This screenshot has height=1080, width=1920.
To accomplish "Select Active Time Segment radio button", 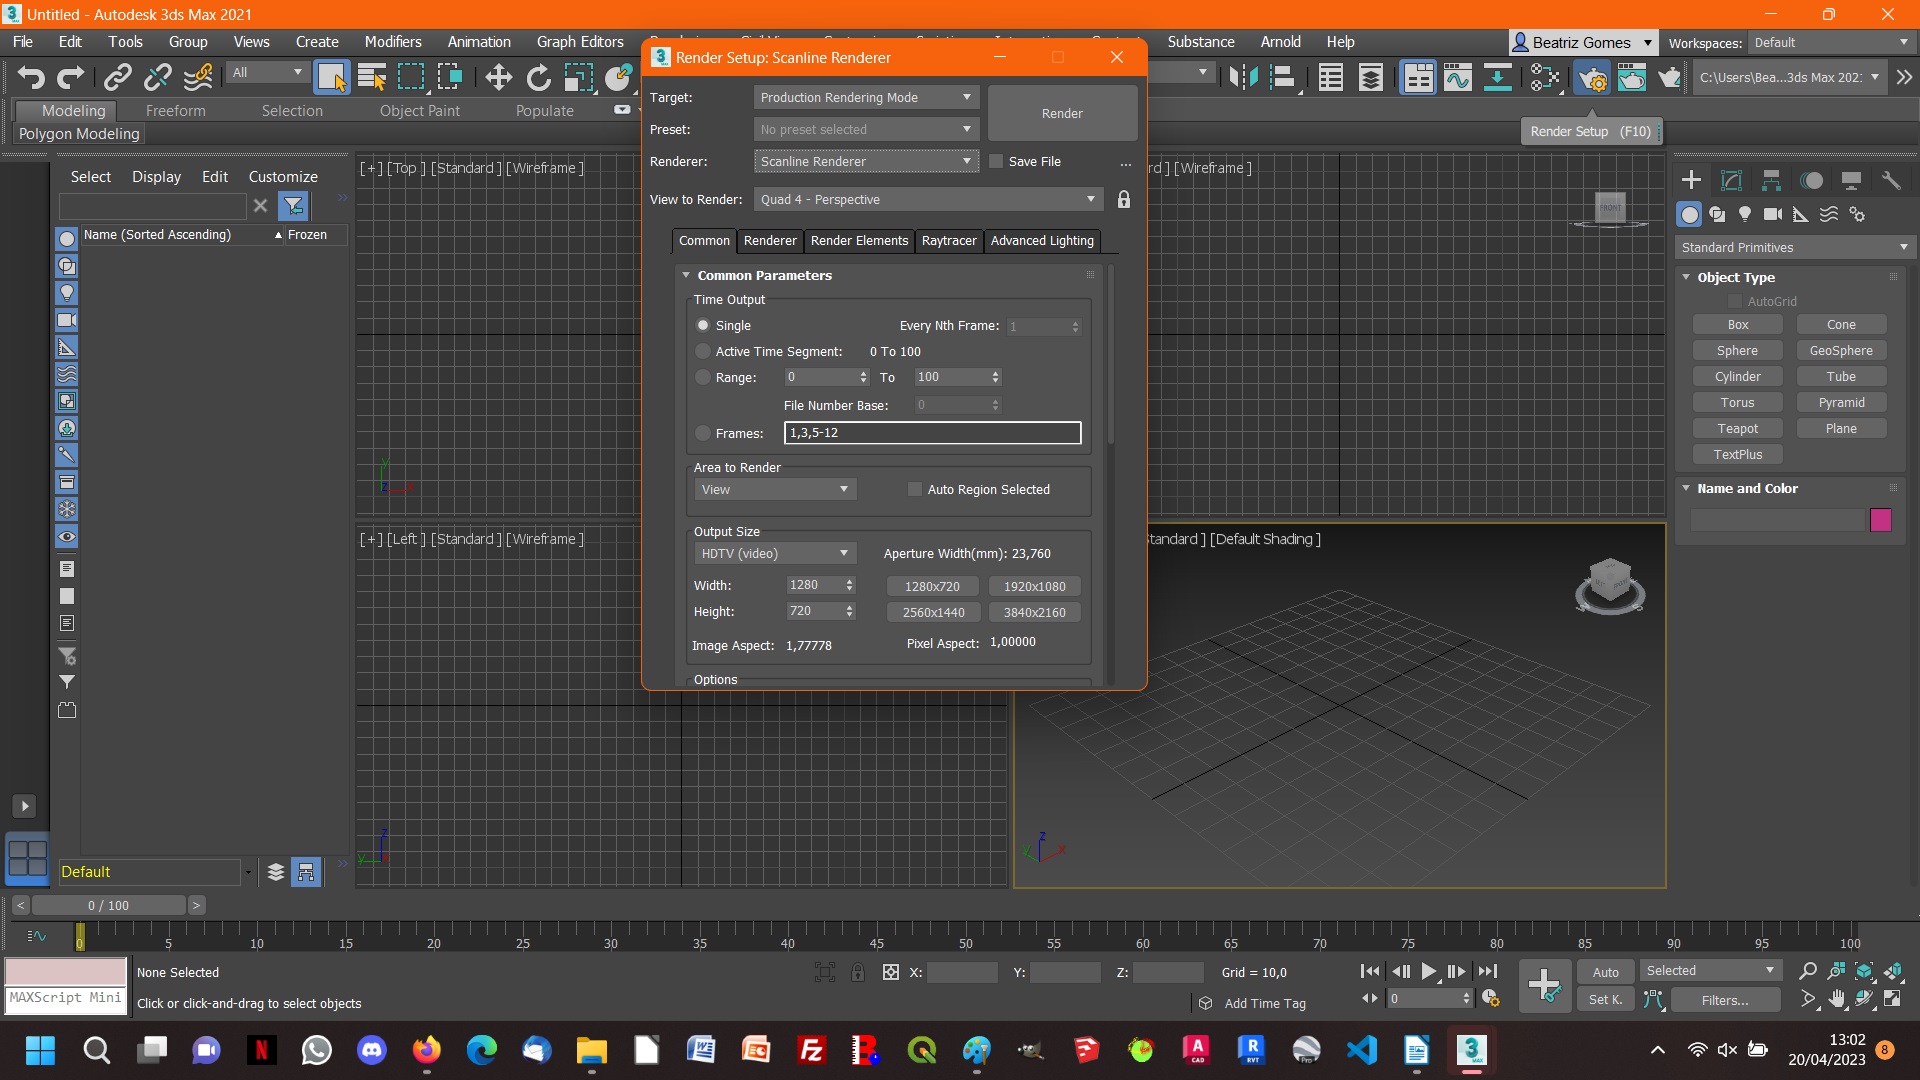I will pyautogui.click(x=703, y=351).
